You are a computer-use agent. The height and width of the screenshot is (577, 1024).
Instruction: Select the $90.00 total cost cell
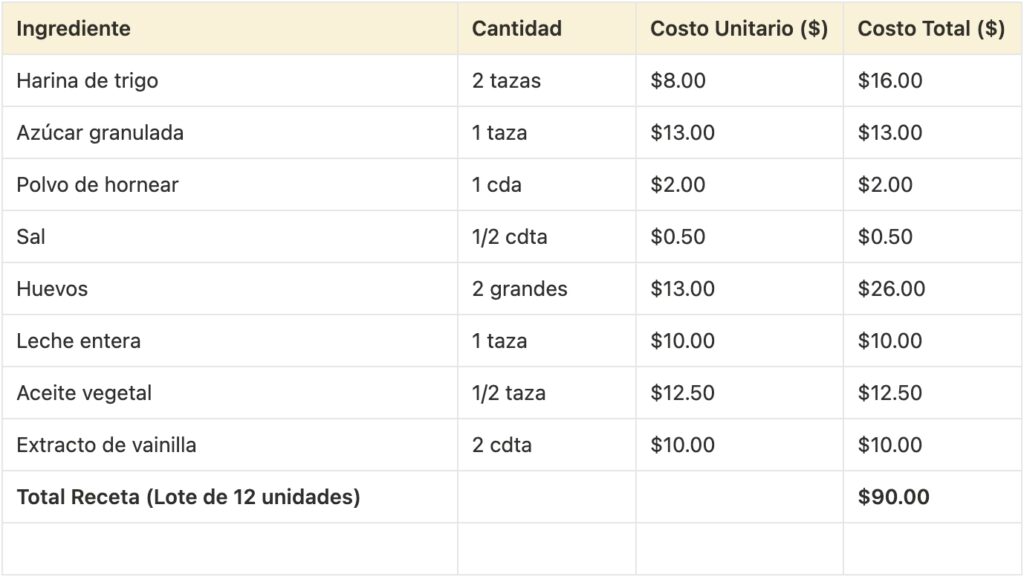(893, 497)
